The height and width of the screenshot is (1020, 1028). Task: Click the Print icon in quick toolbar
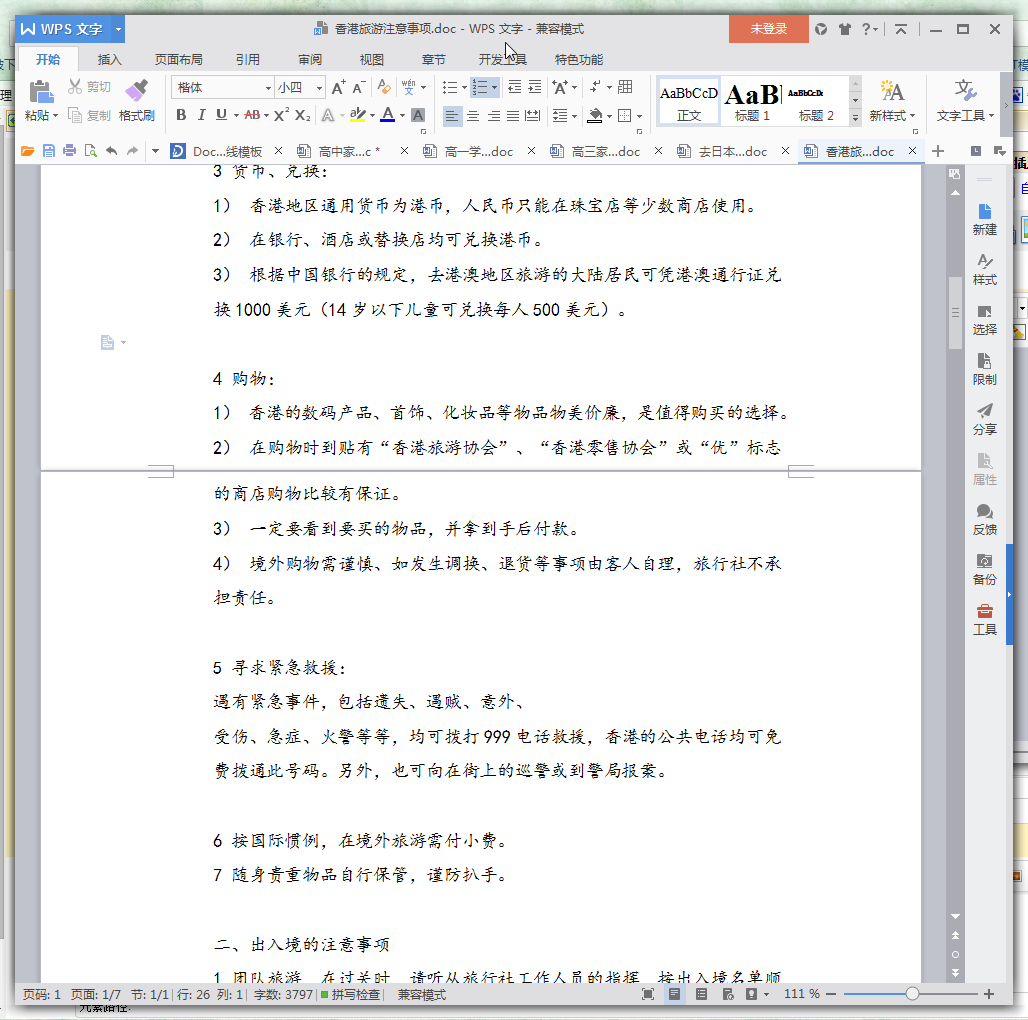point(69,151)
